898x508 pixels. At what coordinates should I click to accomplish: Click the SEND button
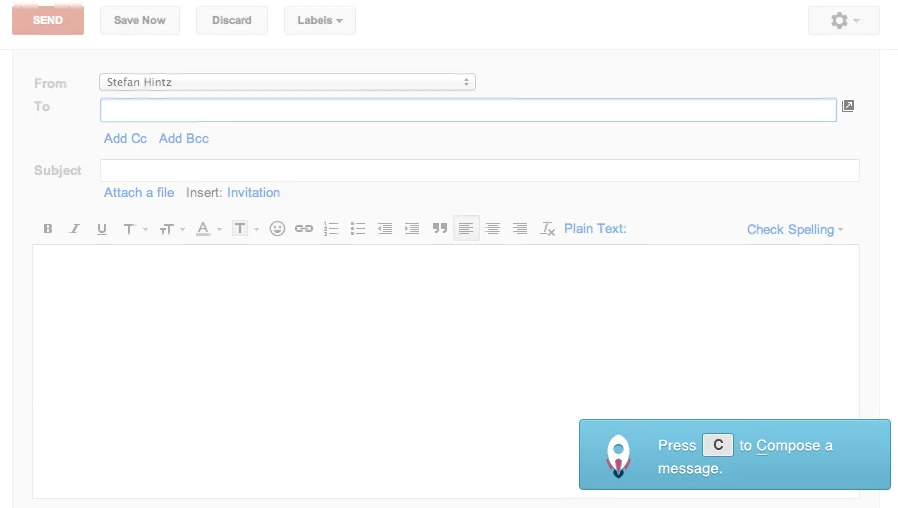pyautogui.click(x=48, y=20)
